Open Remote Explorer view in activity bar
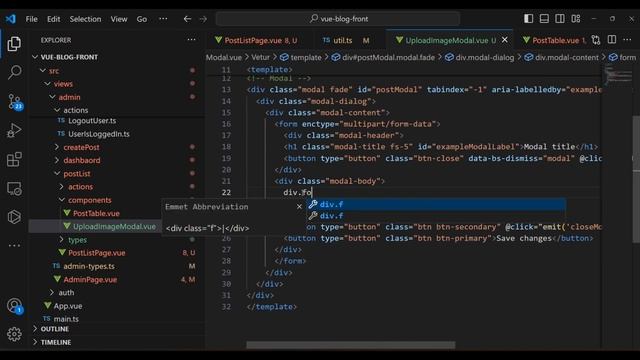The width and height of the screenshot is (640, 360). coord(14,189)
